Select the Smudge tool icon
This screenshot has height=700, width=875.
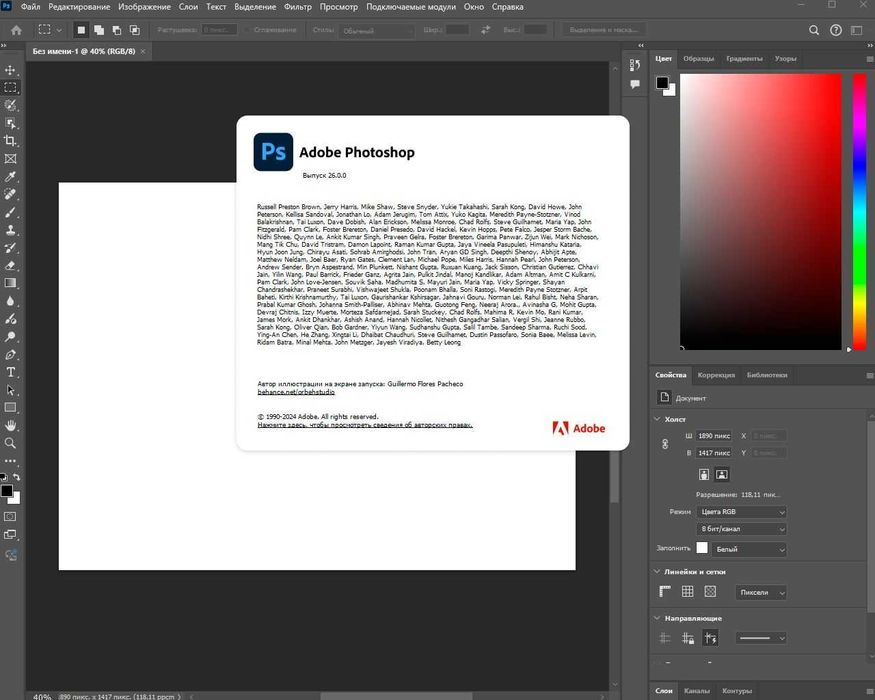[x=10, y=319]
